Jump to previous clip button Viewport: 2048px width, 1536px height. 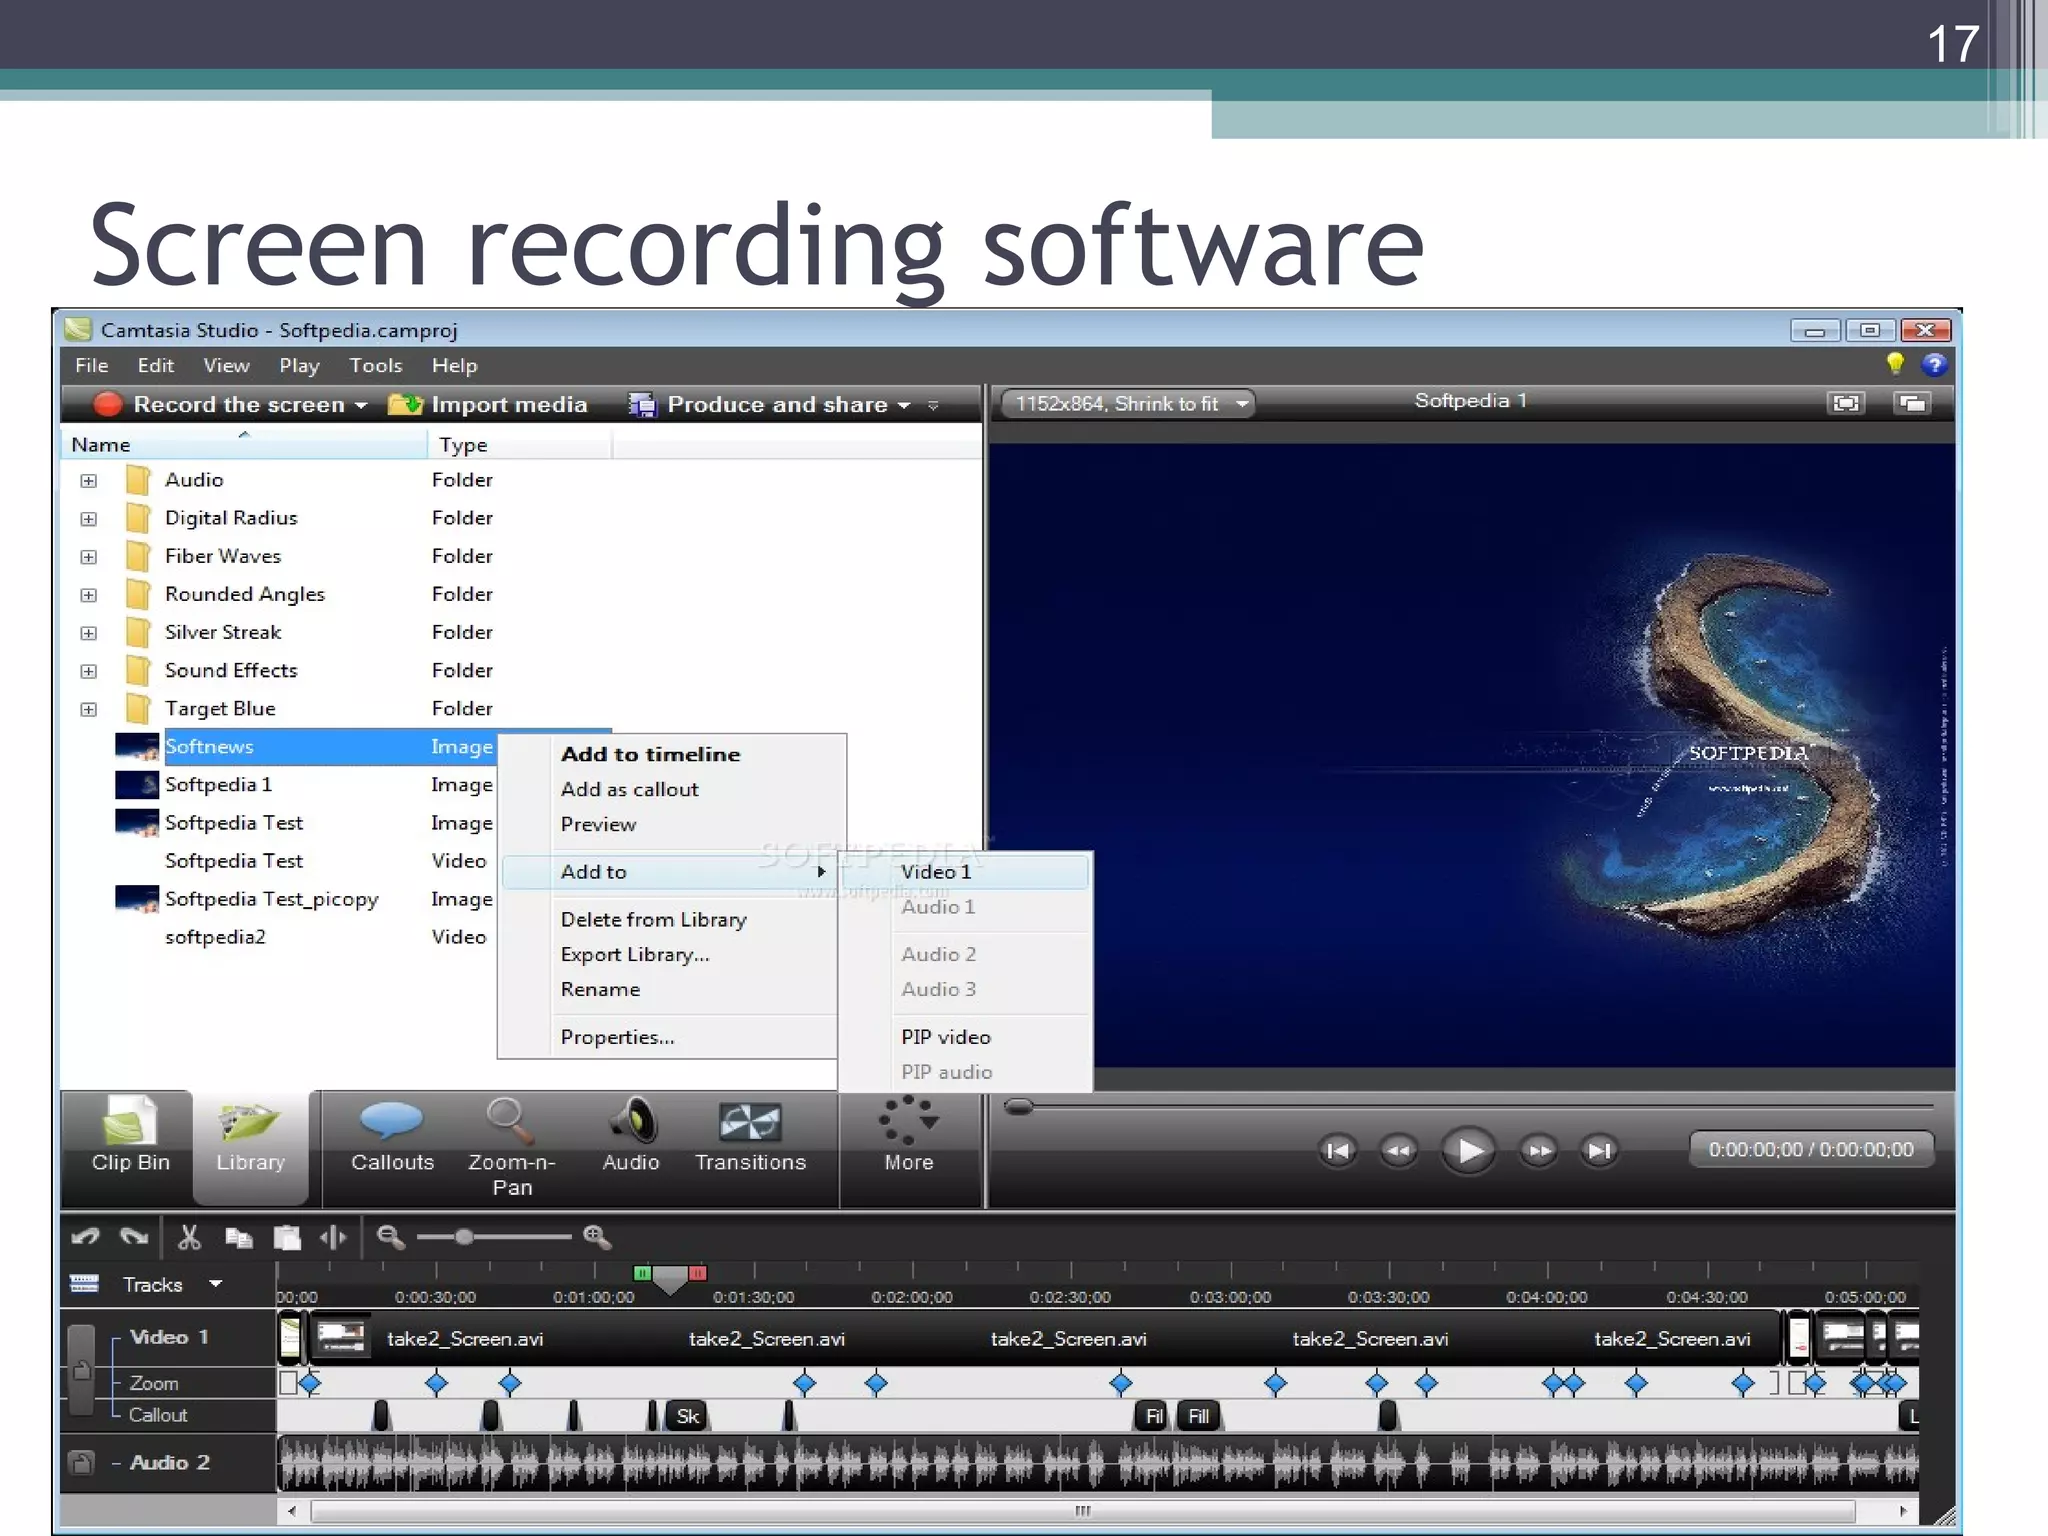(x=1337, y=1150)
